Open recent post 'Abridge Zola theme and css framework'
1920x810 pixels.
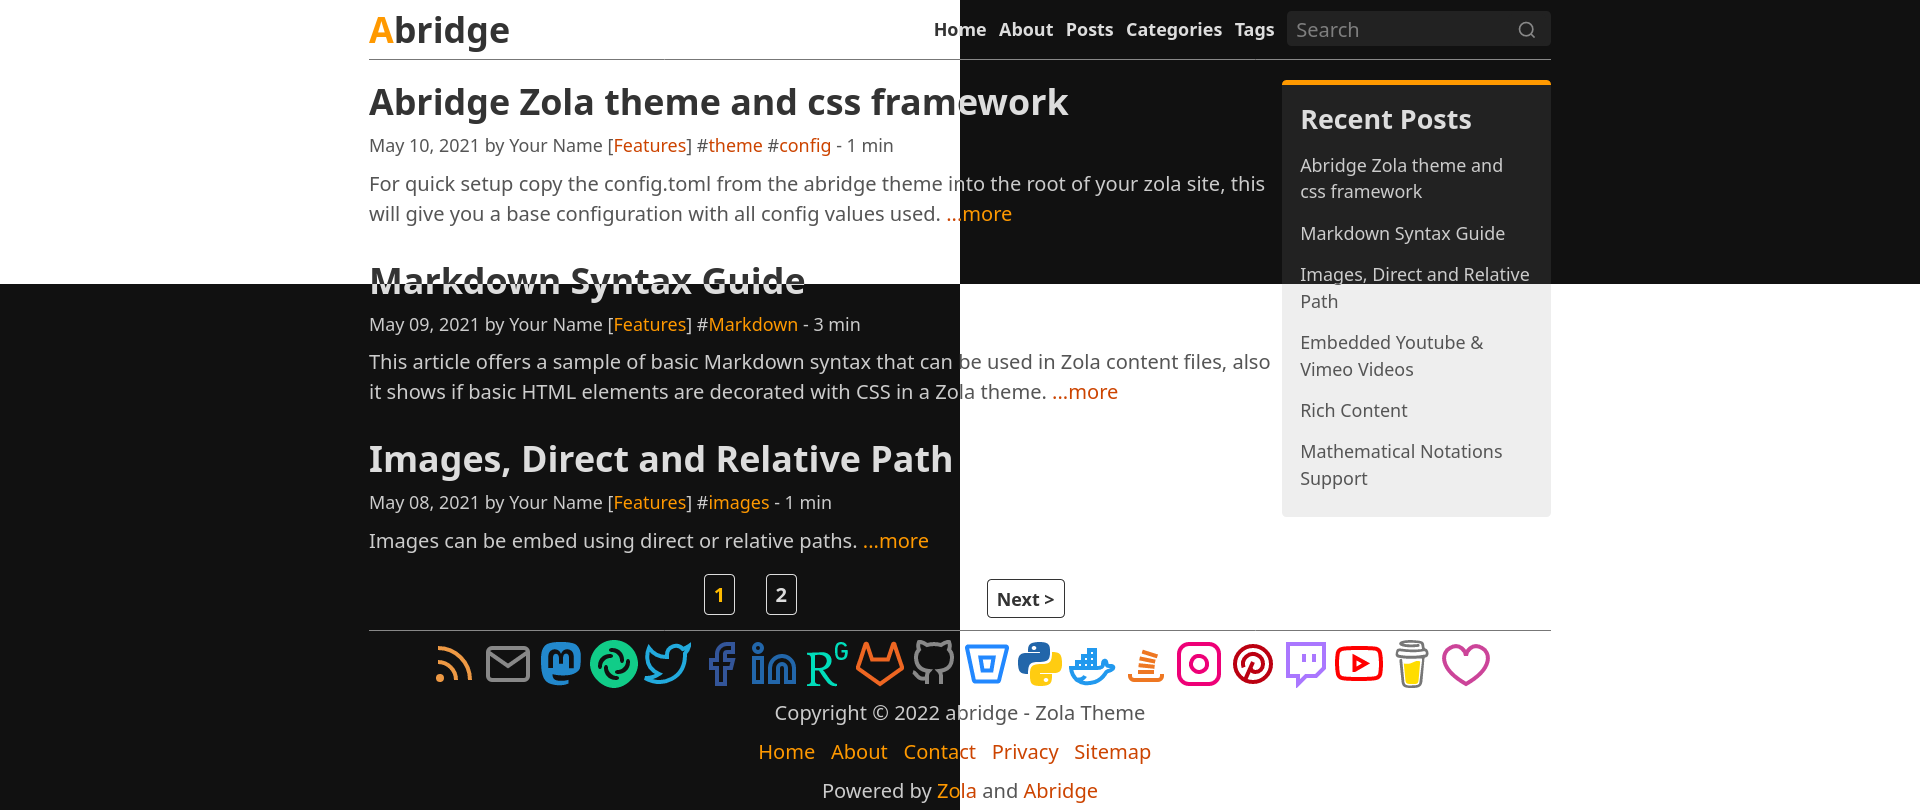click(1401, 179)
